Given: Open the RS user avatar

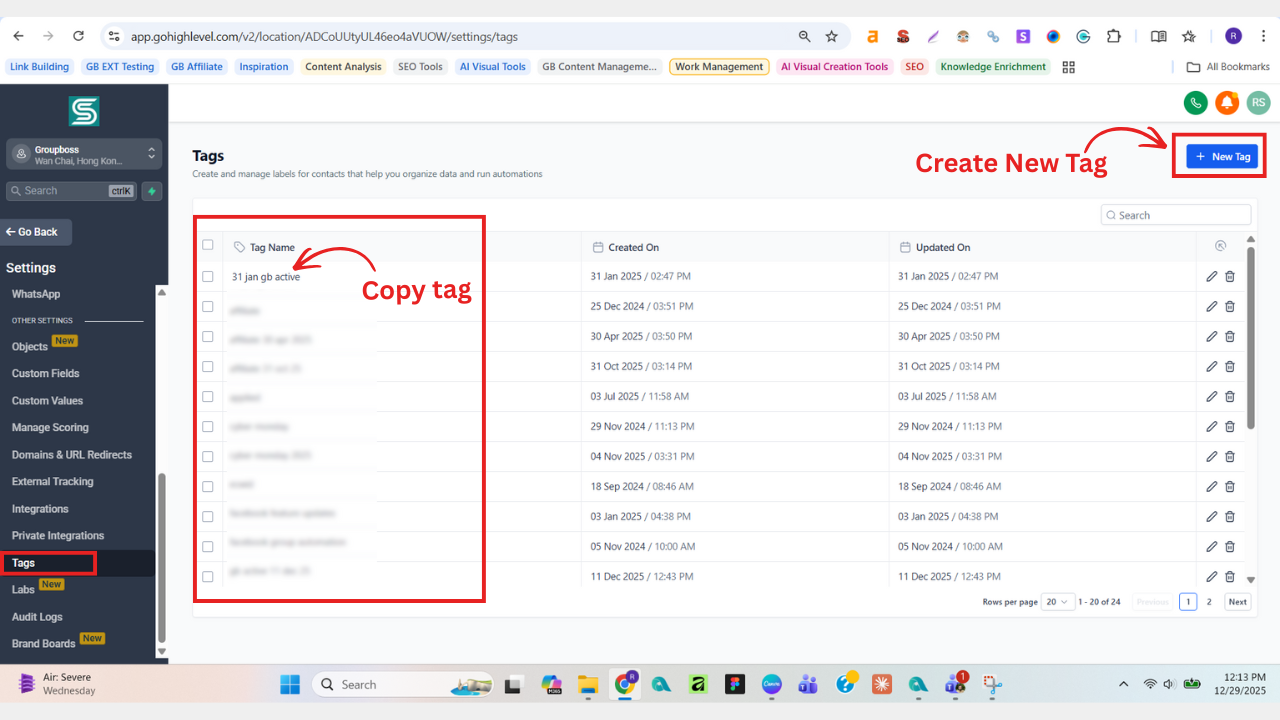Looking at the screenshot, I should point(1258,102).
